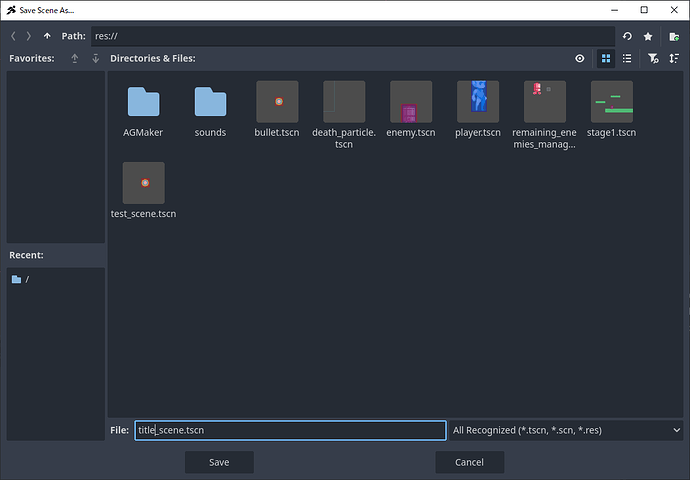Viewport: 690px width, 480px height.
Task: Click the forward navigation arrow
Action: tap(29, 36)
